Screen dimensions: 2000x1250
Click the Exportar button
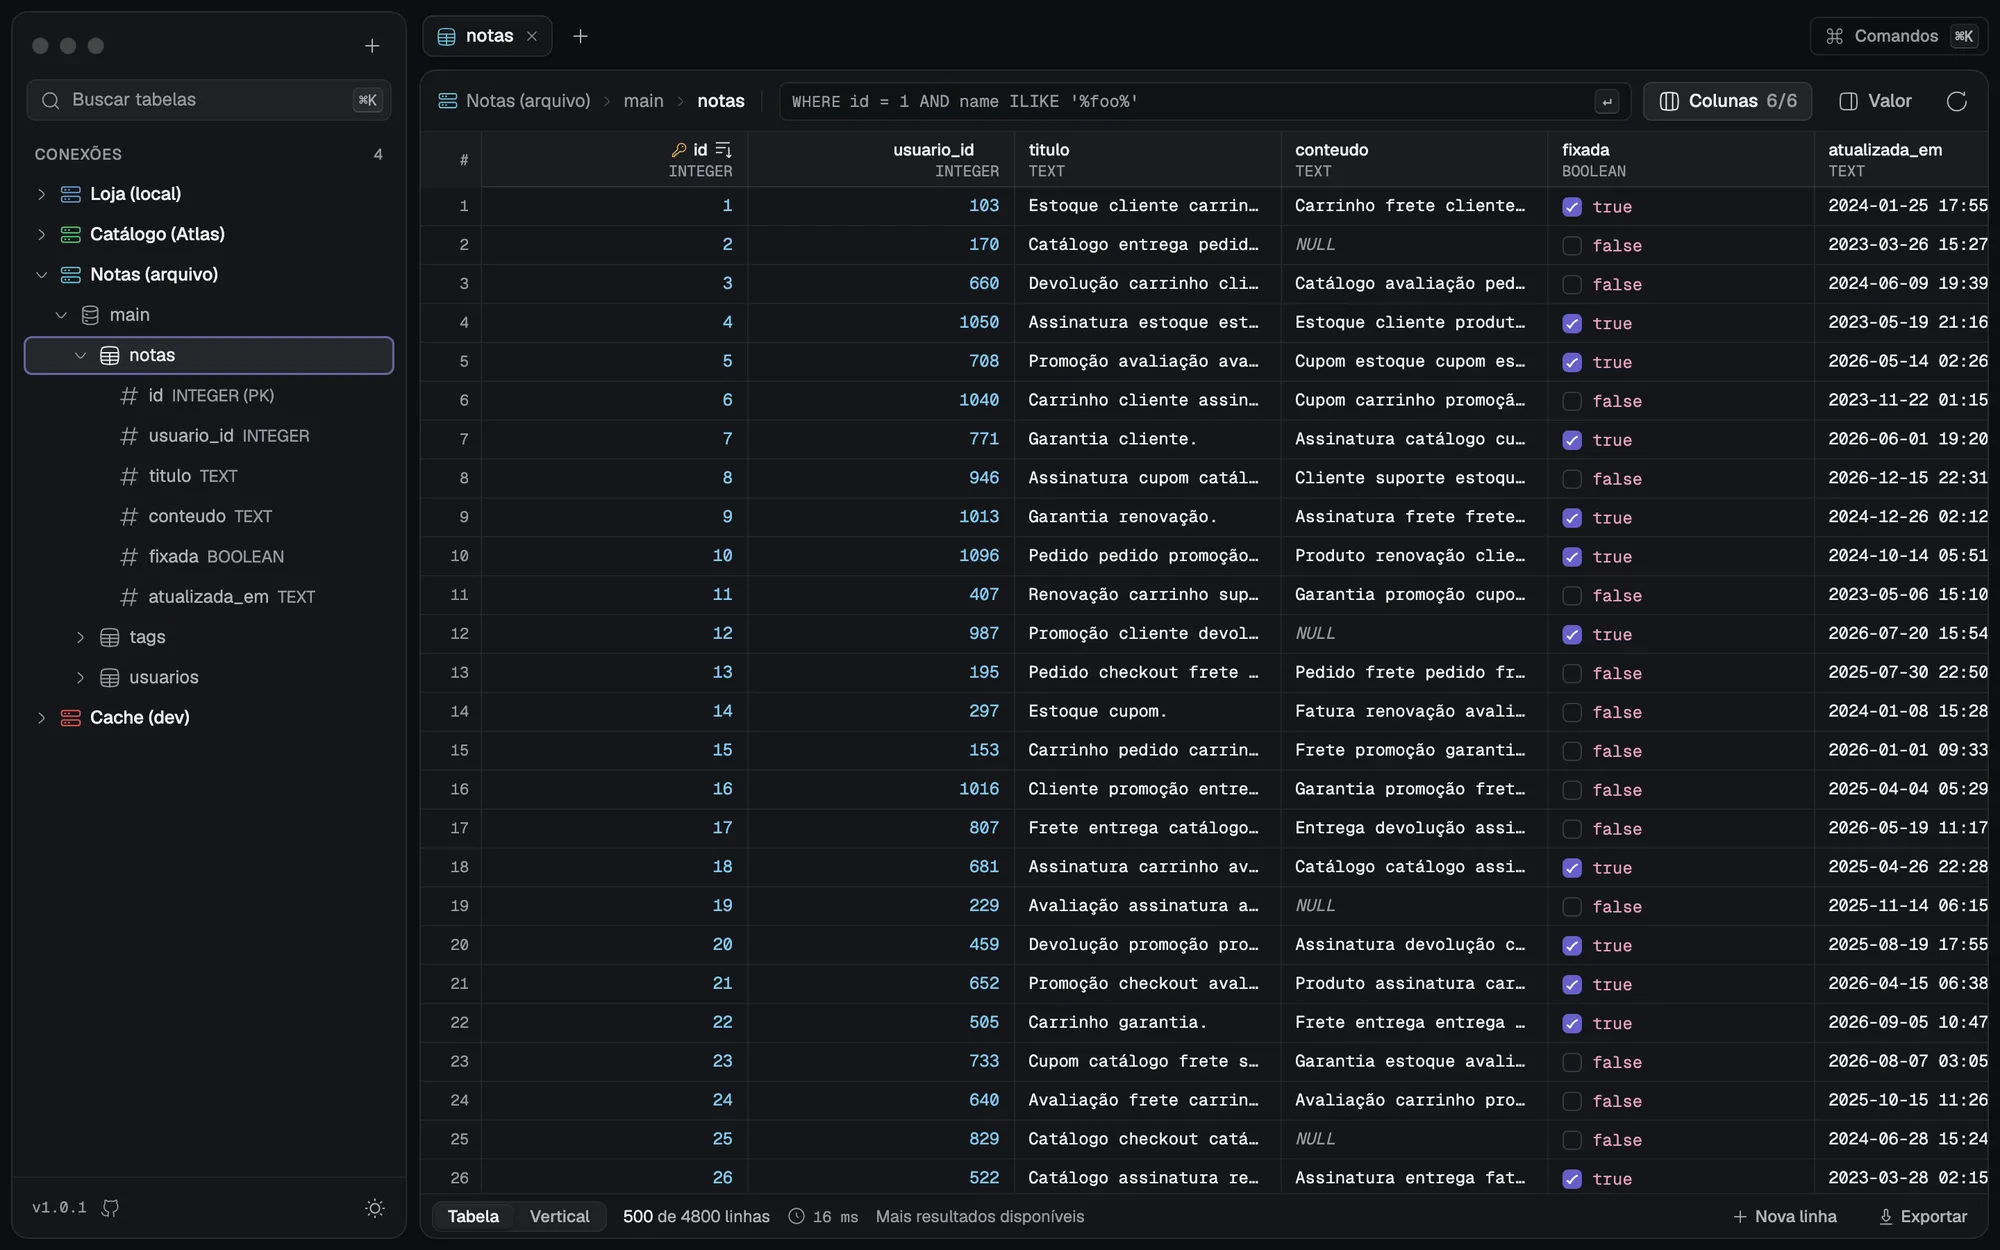[x=1922, y=1216]
